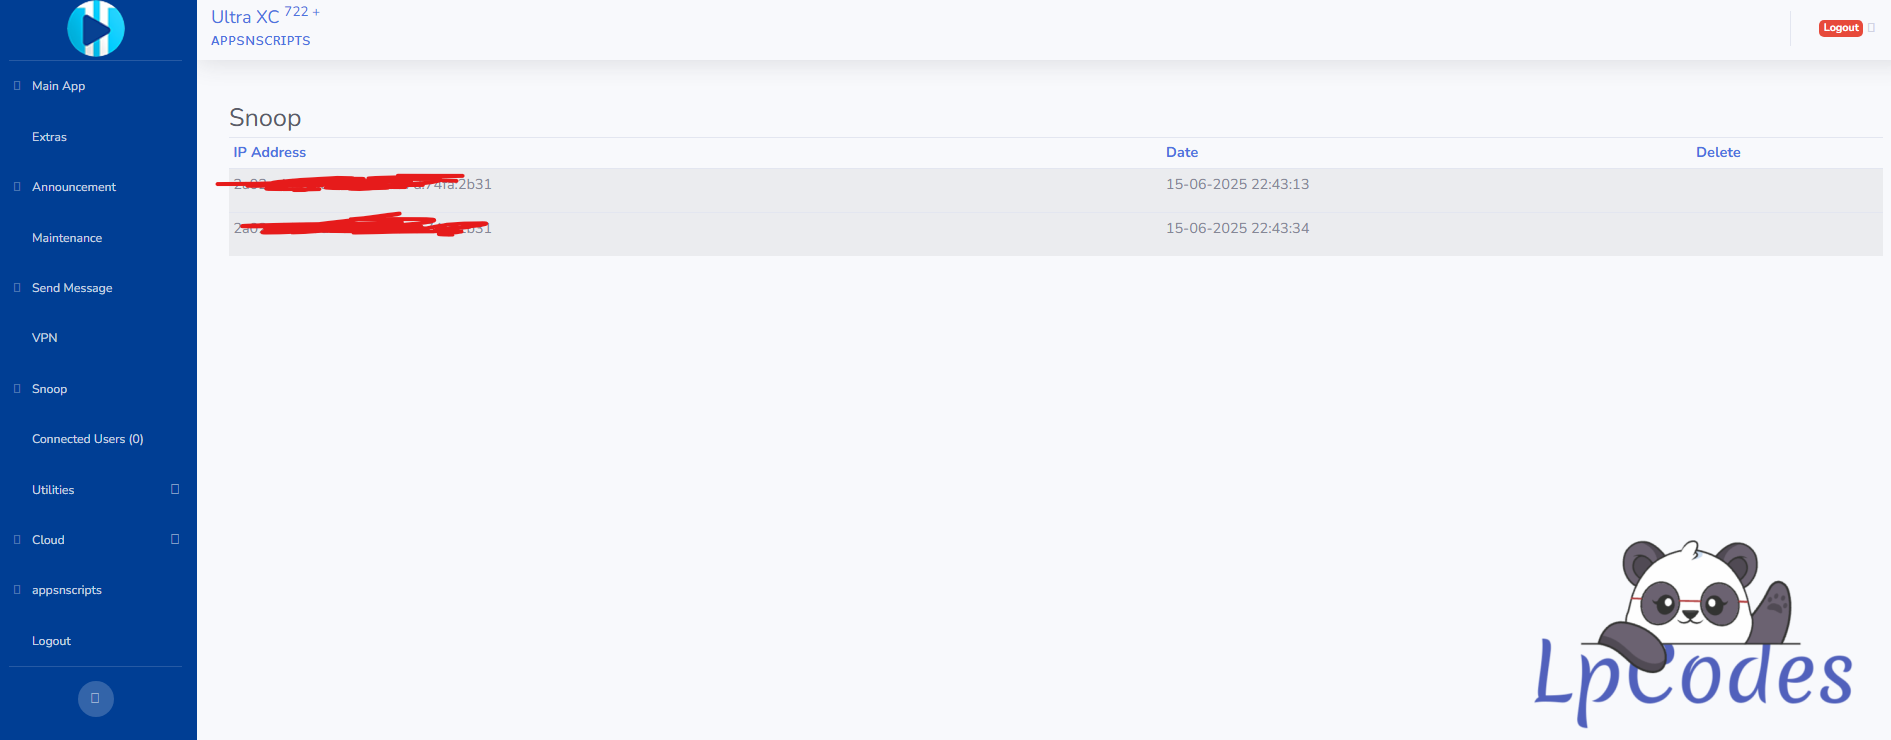Image resolution: width=1891 pixels, height=740 pixels.
Task: Click the Ultra XC play logo icon
Action: coord(96,28)
